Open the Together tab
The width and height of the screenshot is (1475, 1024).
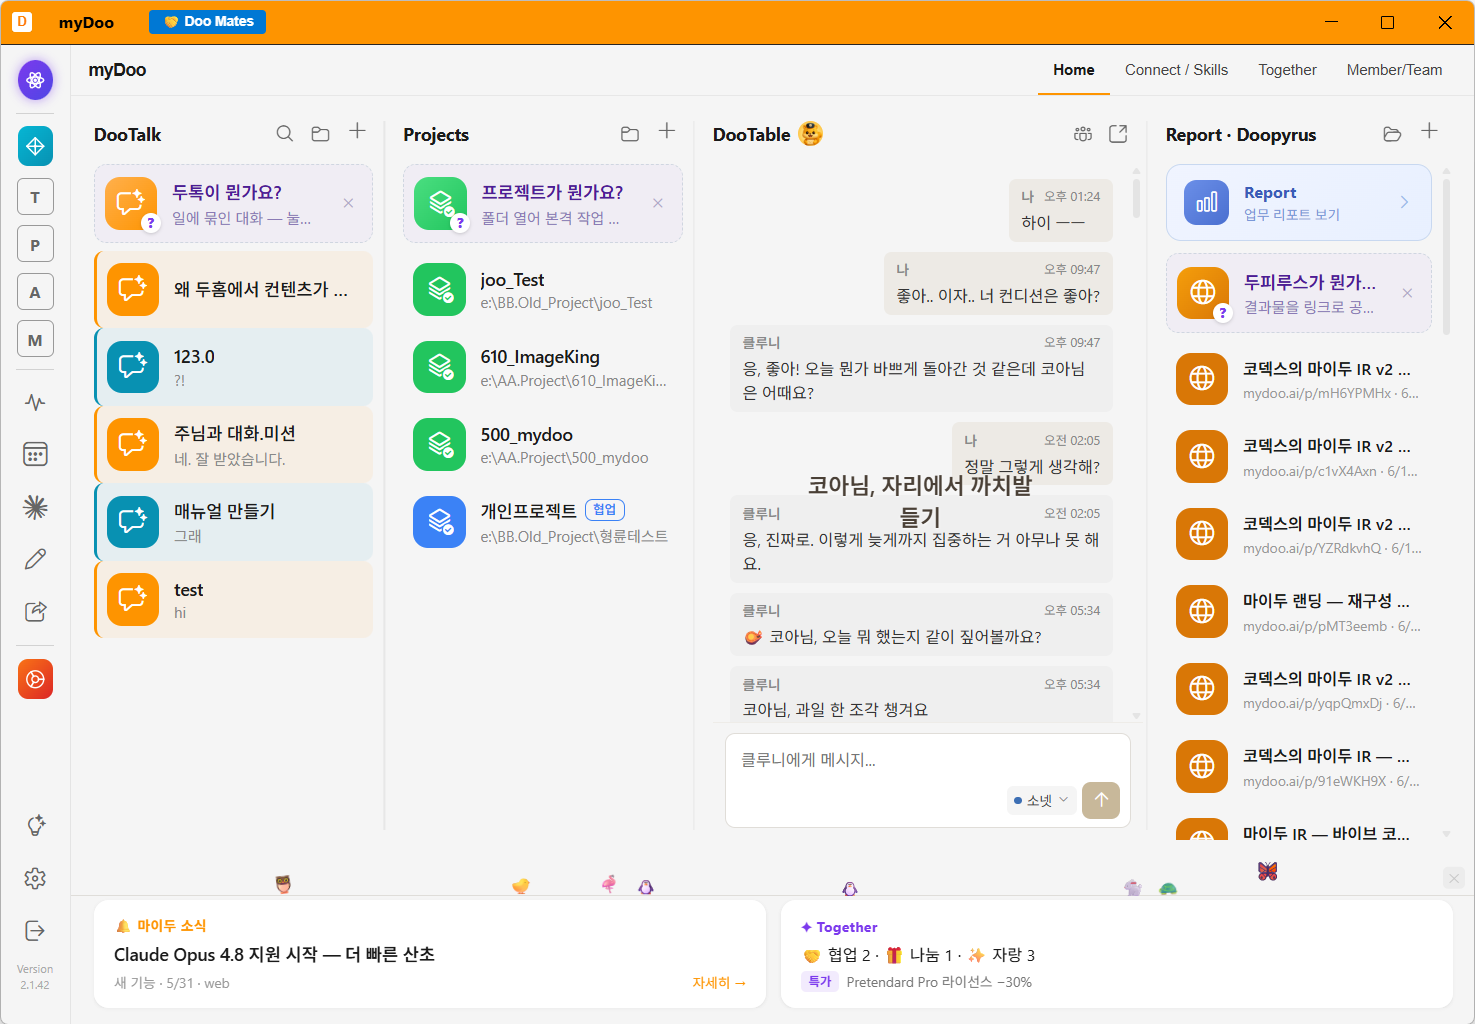point(1287,70)
